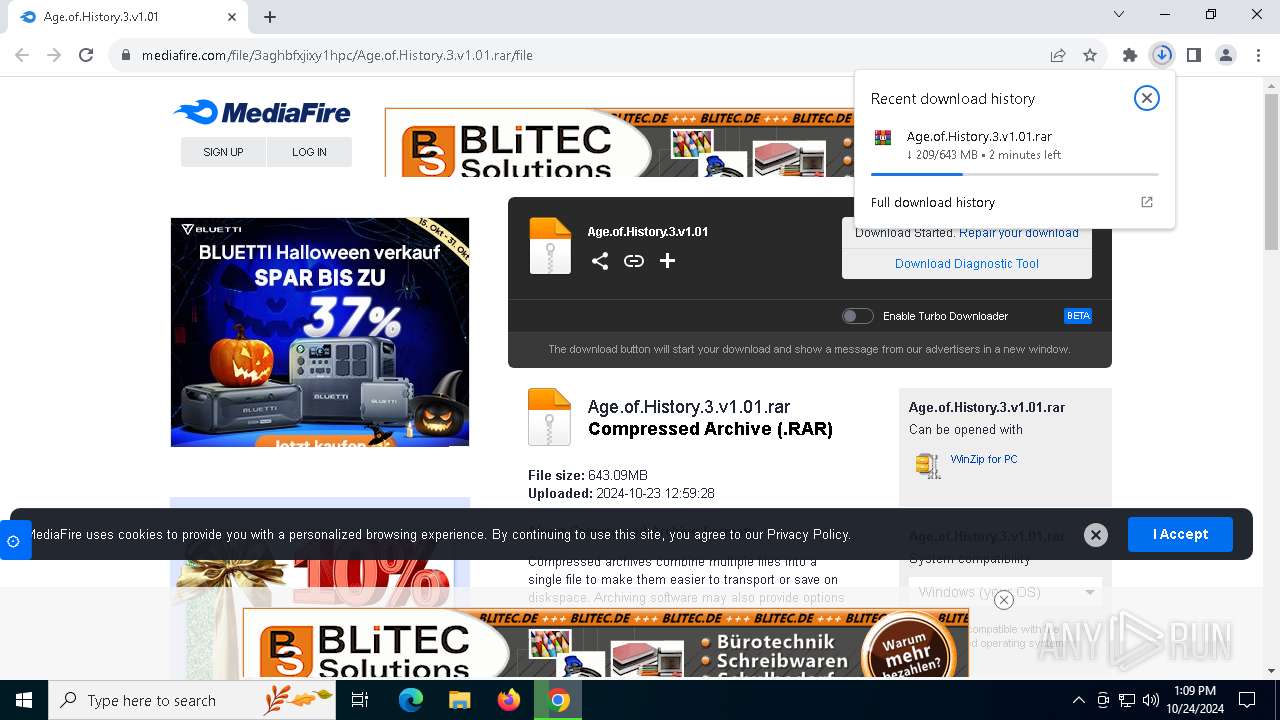Reload the page
This screenshot has height=720, width=1280.
point(86,55)
